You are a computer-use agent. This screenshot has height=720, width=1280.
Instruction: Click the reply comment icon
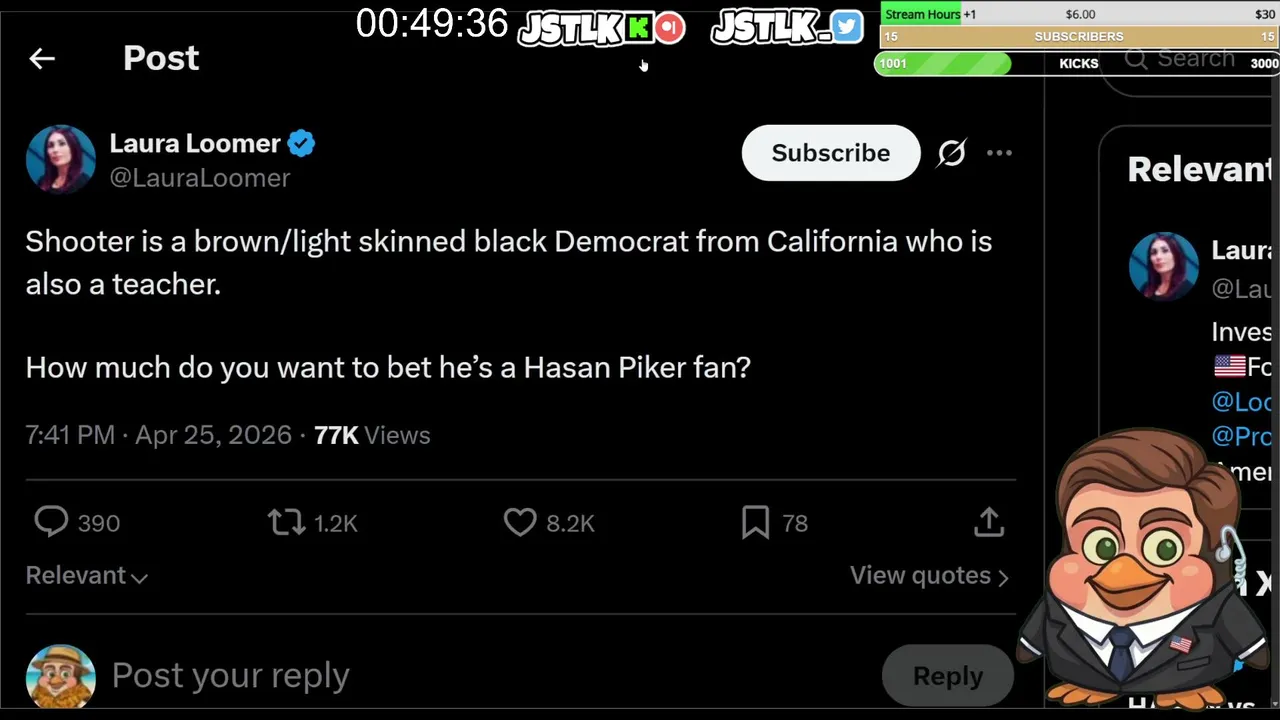click(51, 522)
